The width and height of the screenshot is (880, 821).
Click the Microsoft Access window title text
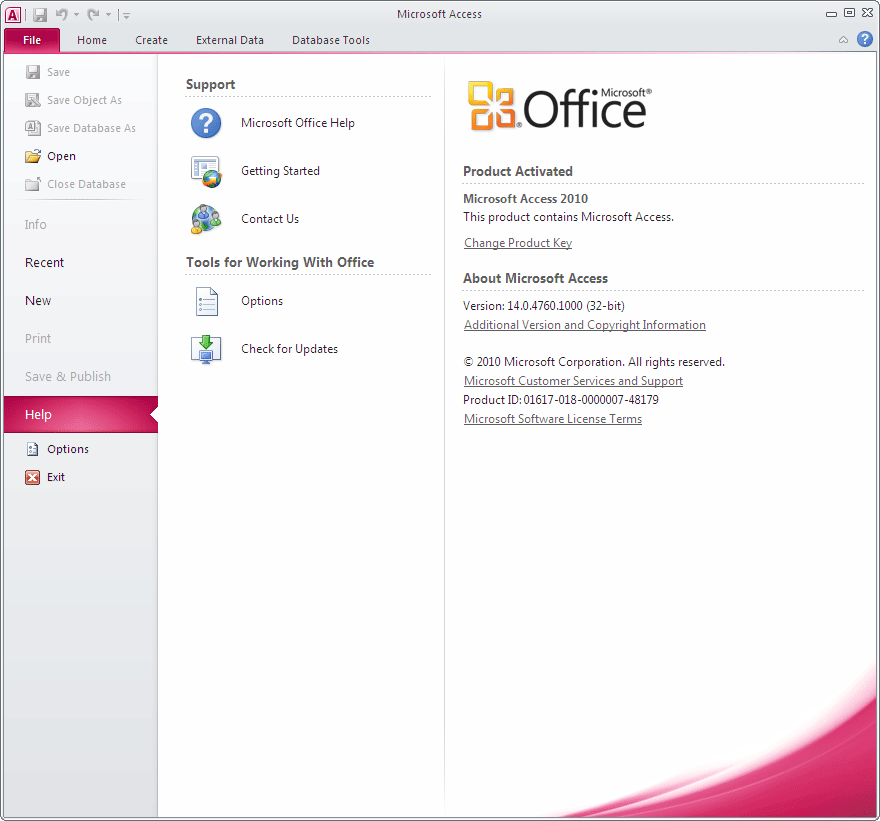(439, 15)
